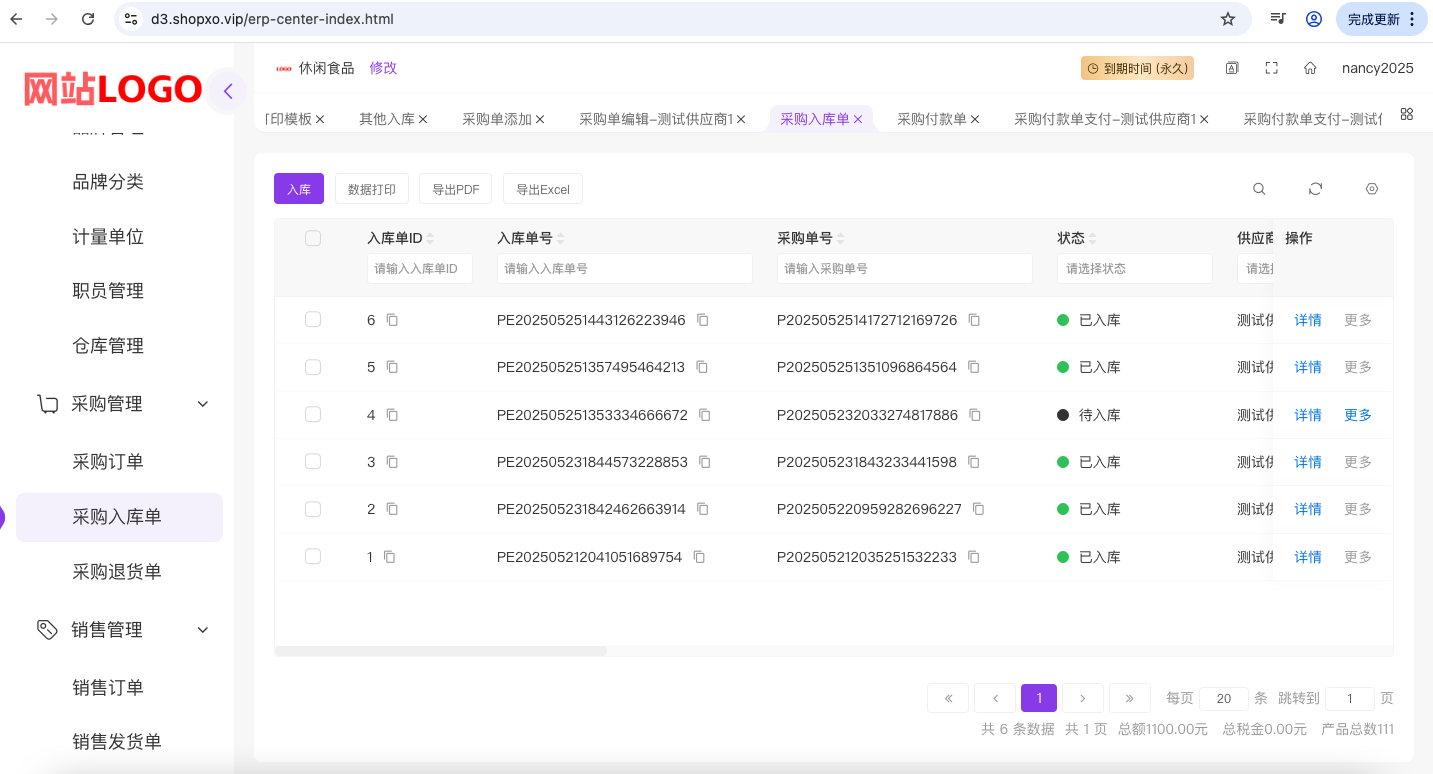This screenshot has width=1433, height=774.
Task: Click the 导出Excel button
Action: pyautogui.click(x=543, y=189)
